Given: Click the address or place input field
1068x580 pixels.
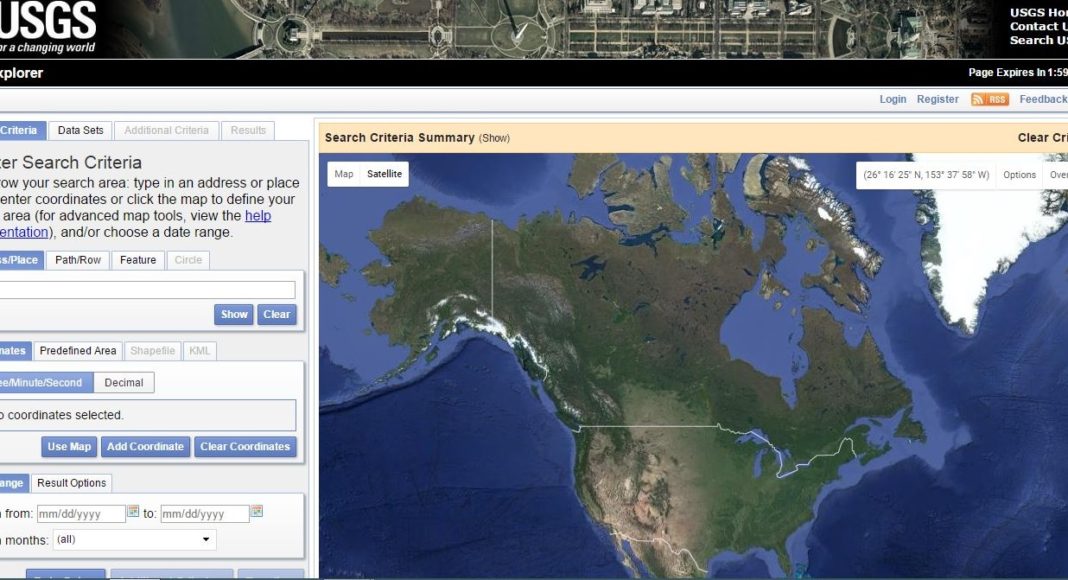Looking at the screenshot, I should pyautogui.click(x=146, y=290).
